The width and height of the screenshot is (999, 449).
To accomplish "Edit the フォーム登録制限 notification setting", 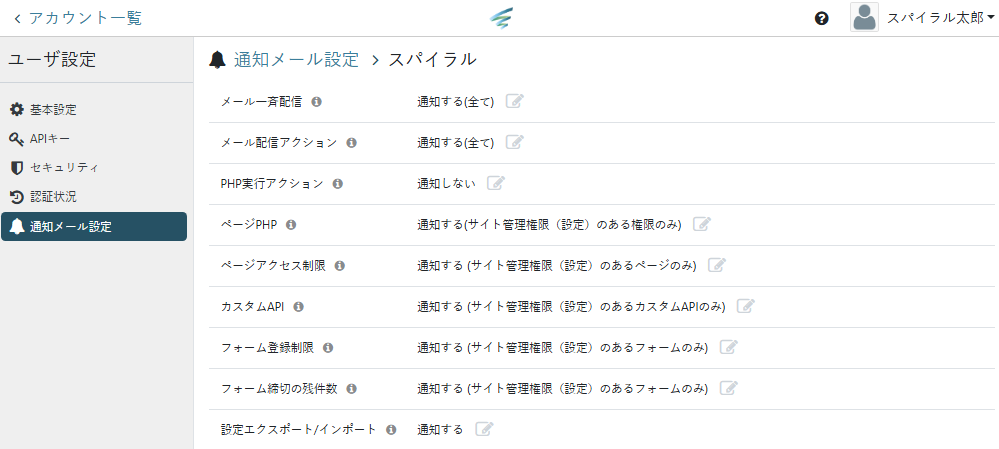I will [x=728, y=347].
